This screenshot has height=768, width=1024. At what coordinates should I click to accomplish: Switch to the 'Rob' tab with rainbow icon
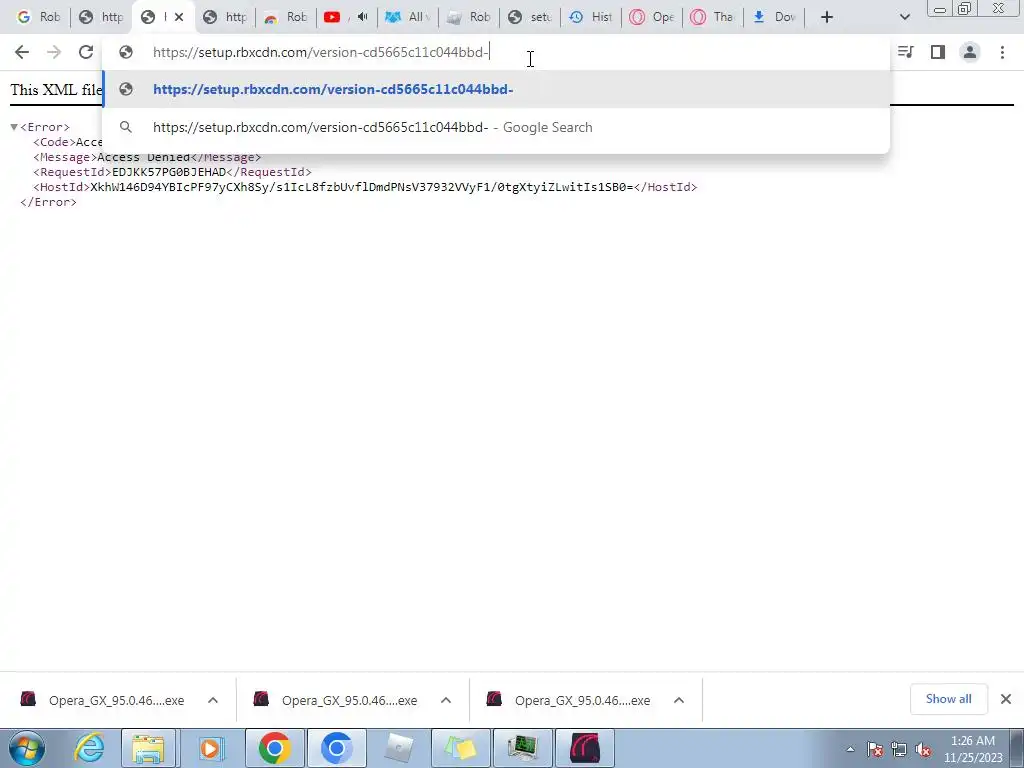(285, 17)
